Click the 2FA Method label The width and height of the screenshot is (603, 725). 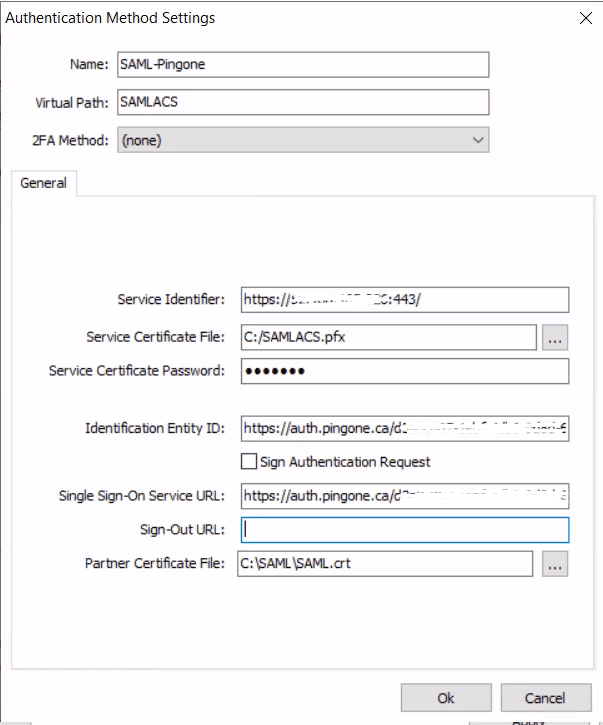pos(70,140)
